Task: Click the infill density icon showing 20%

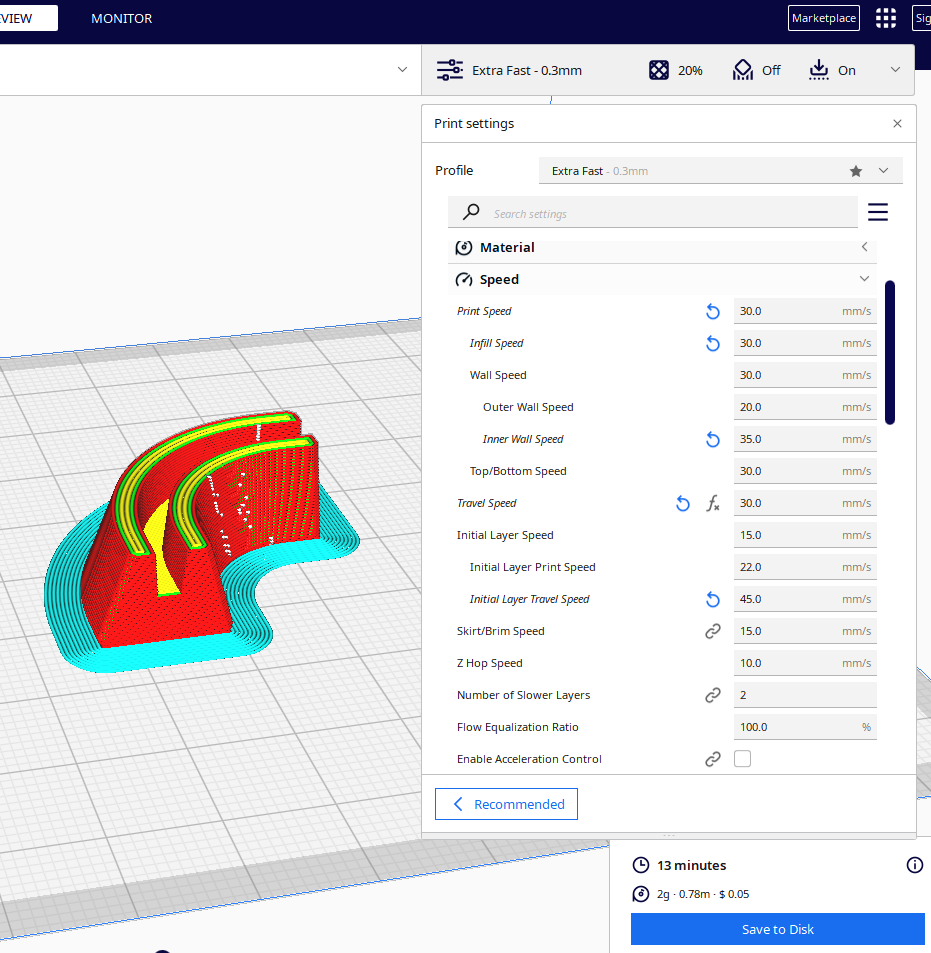Action: pyautogui.click(x=658, y=70)
